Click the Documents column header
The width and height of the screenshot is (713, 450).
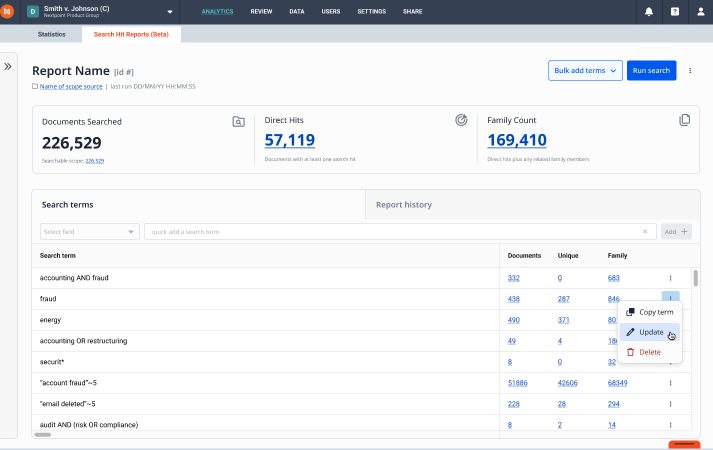524,255
